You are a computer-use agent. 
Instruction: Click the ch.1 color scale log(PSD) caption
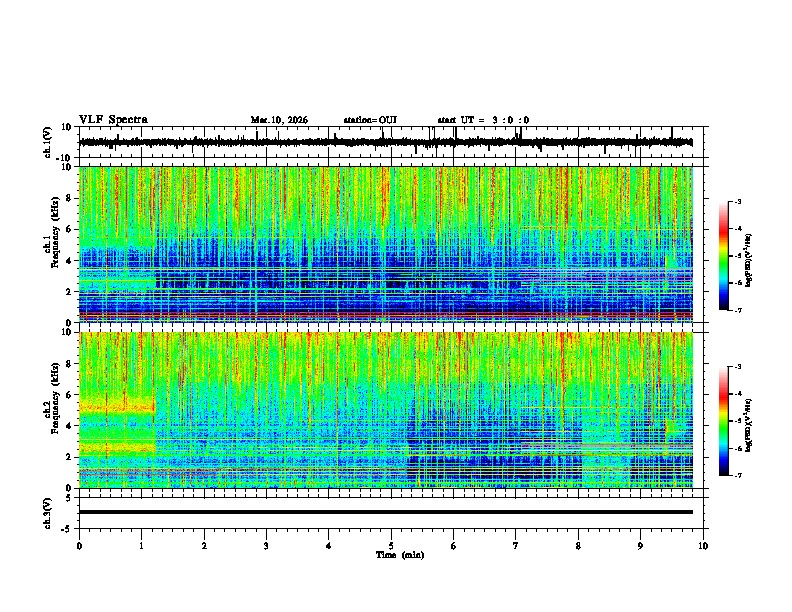pyautogui.click(x=748, y=260)
